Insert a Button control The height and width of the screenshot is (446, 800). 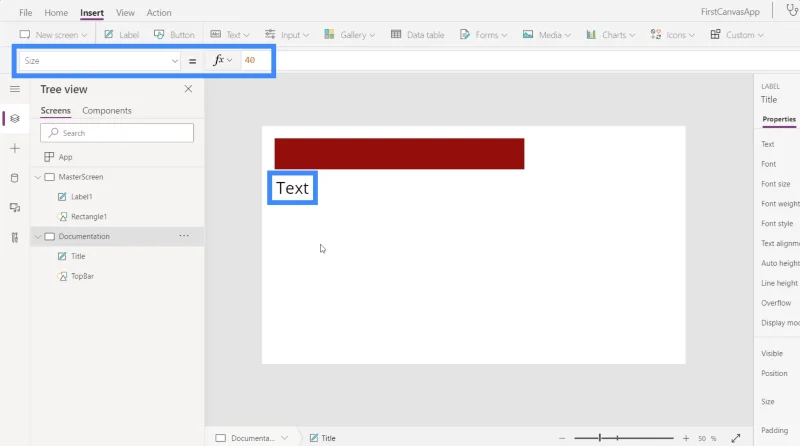[174, 35]
